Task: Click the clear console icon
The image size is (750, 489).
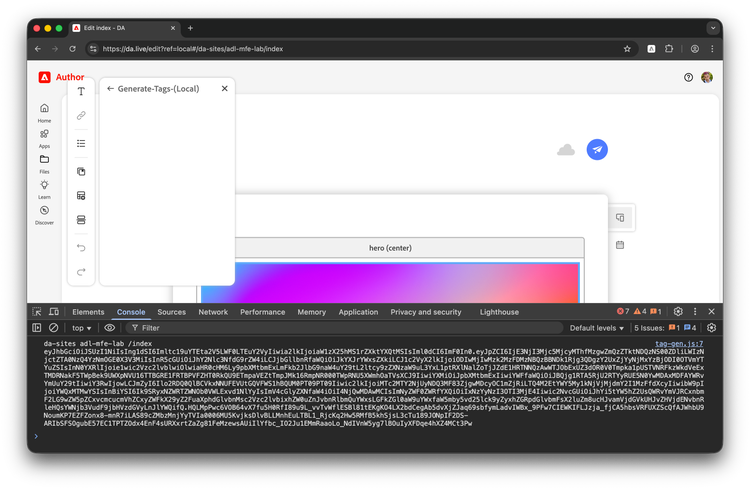Action: (53, 328)
